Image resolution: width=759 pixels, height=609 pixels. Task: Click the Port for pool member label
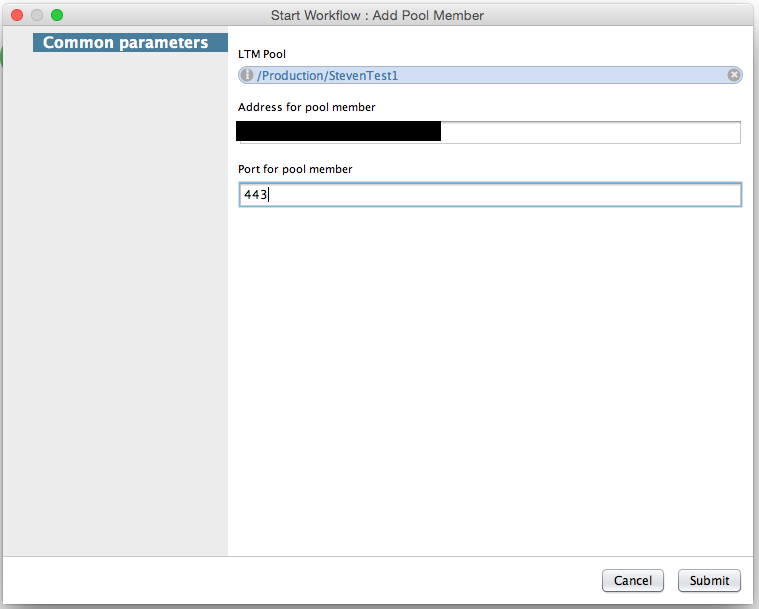coord(295,169)
